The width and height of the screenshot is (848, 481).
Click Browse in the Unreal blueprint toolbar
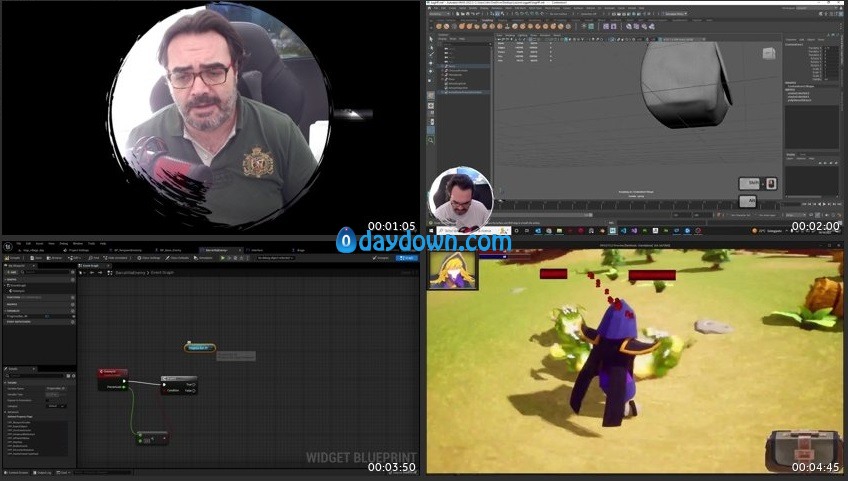[54, 258]
